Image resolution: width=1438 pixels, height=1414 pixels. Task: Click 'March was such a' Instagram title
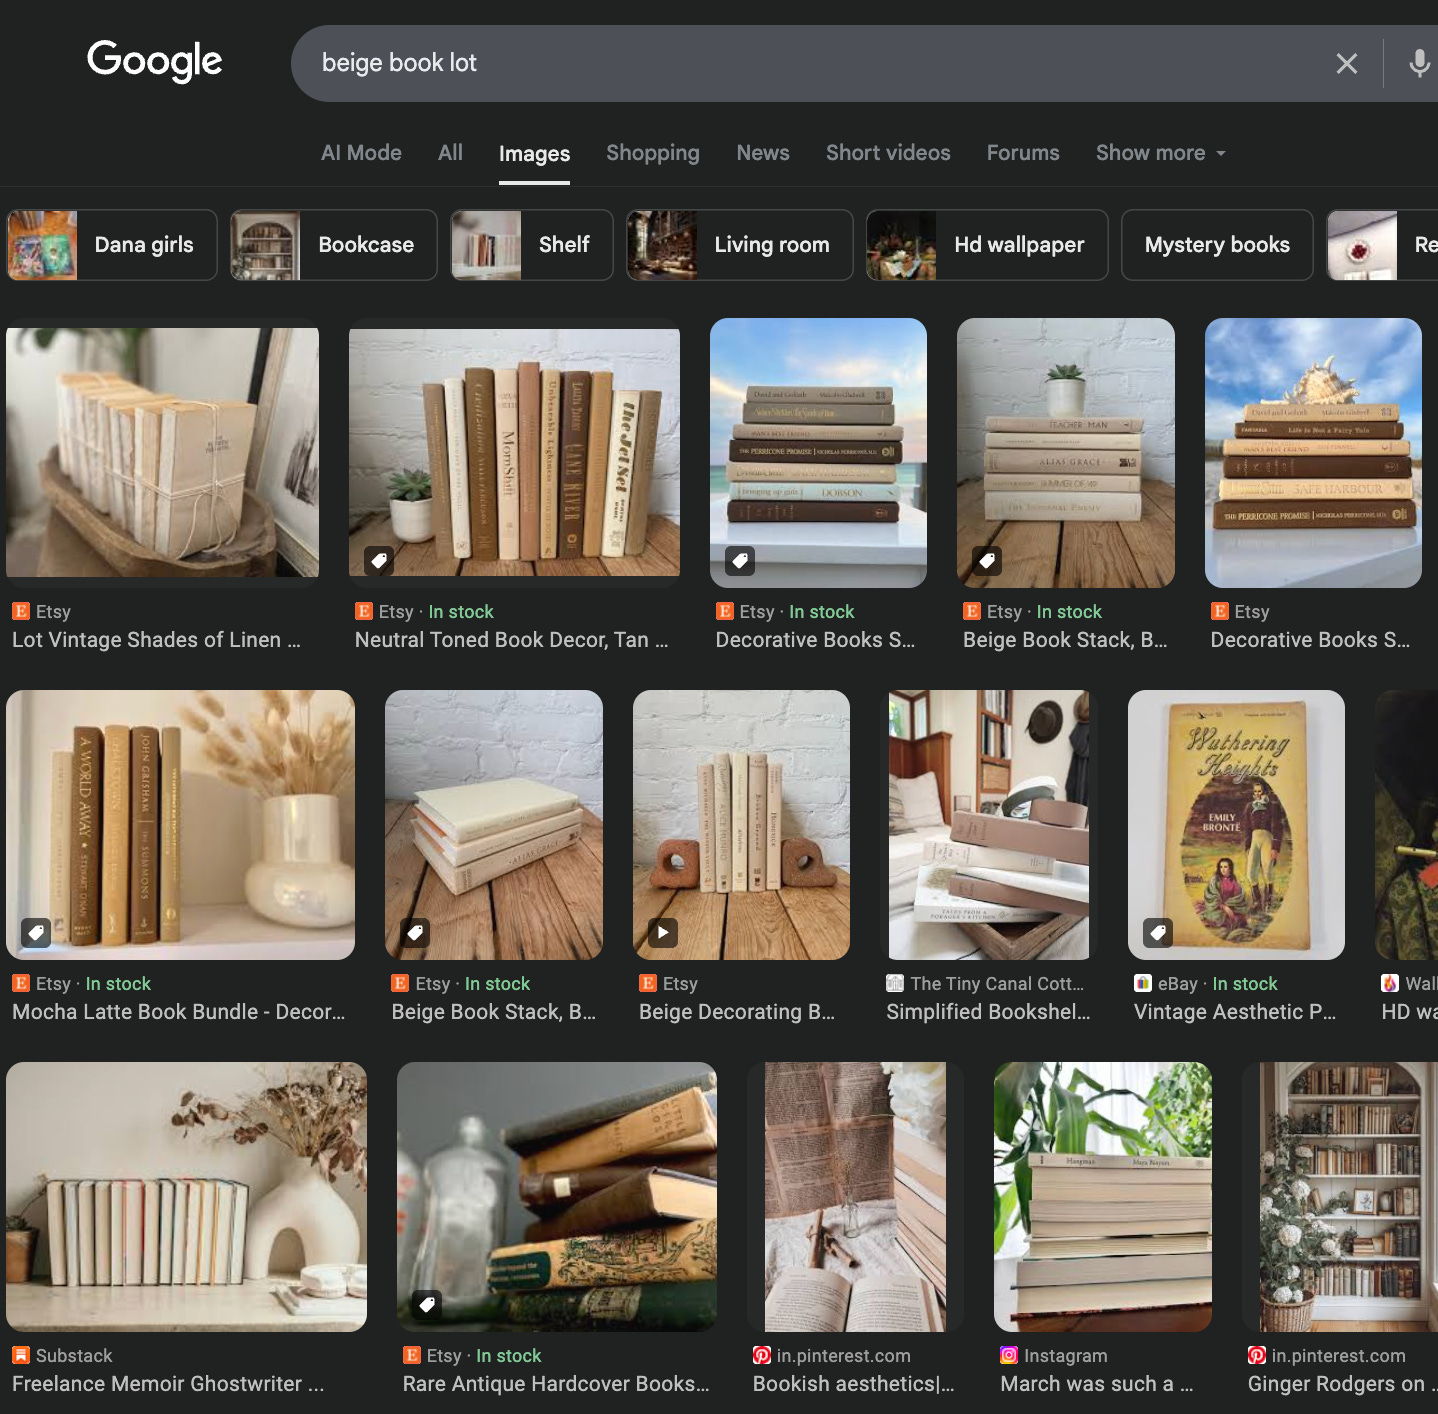1097,1384
